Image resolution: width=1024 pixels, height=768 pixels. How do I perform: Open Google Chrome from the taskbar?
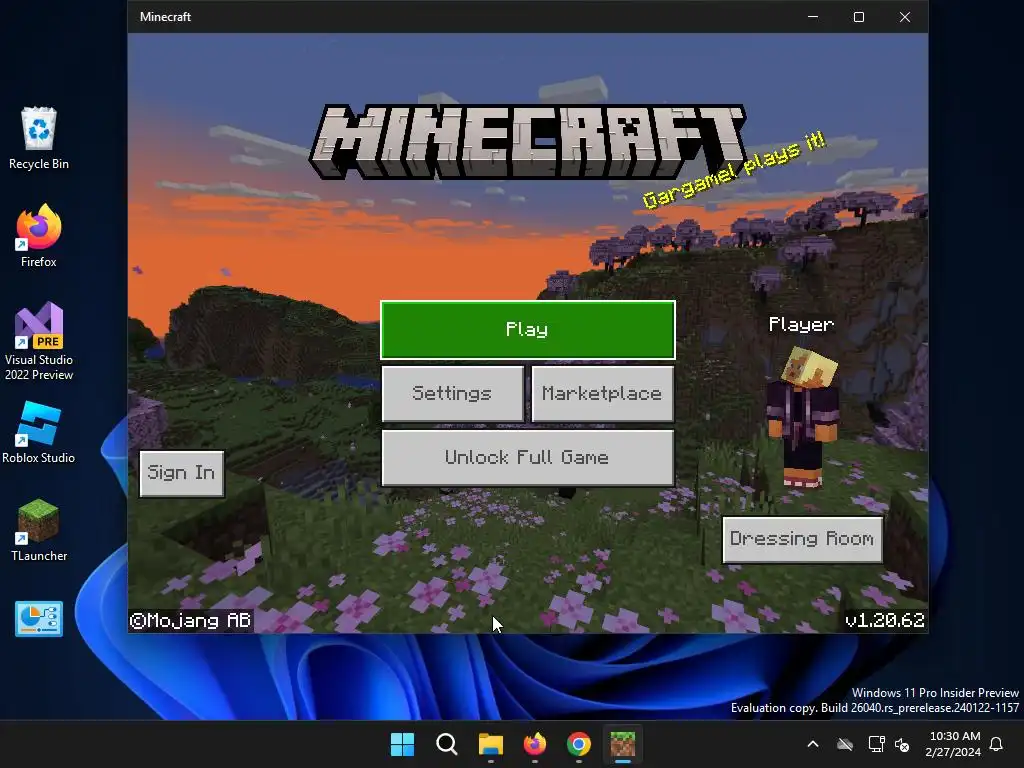click(x=579, y=744)
